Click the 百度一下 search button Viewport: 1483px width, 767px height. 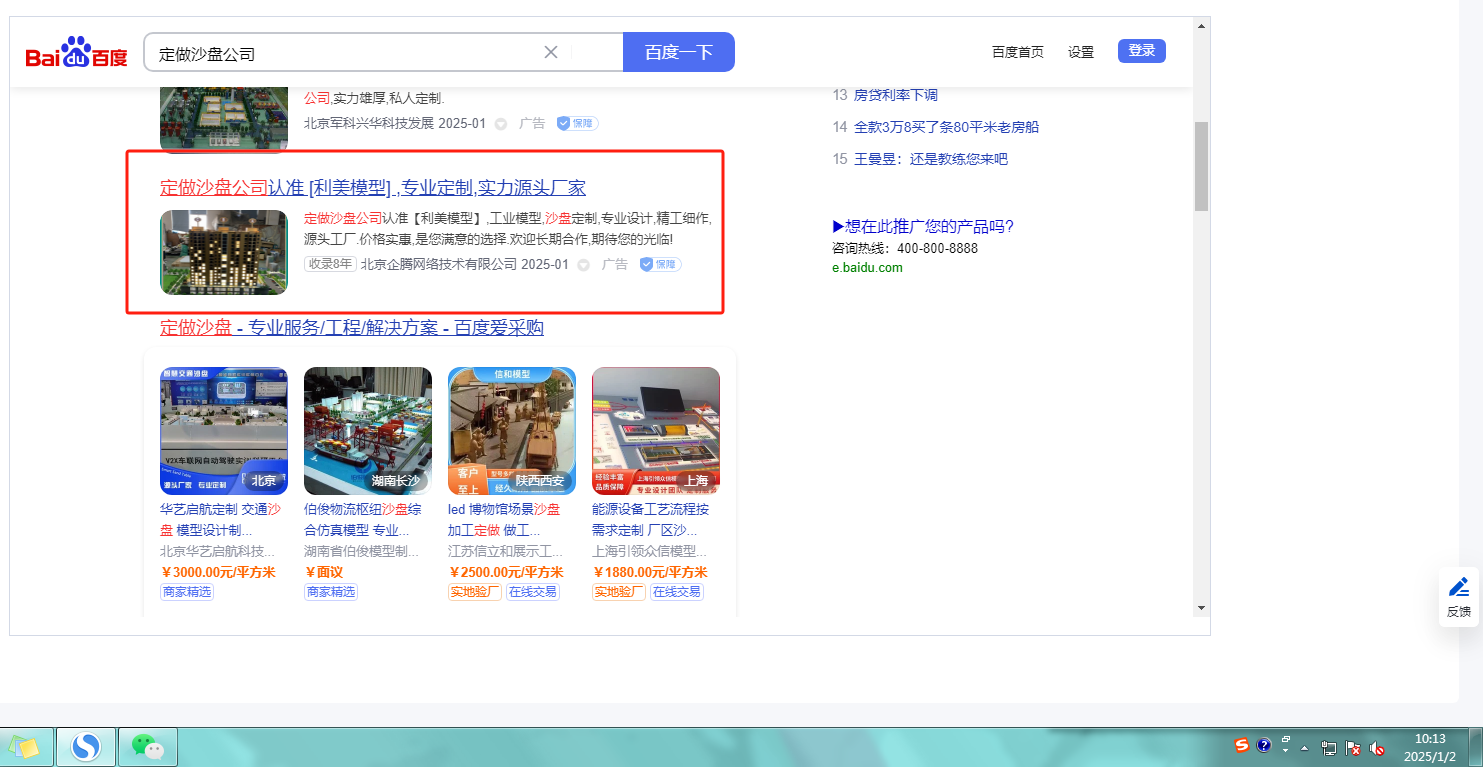pyautogui.click(x=679, y=52)
